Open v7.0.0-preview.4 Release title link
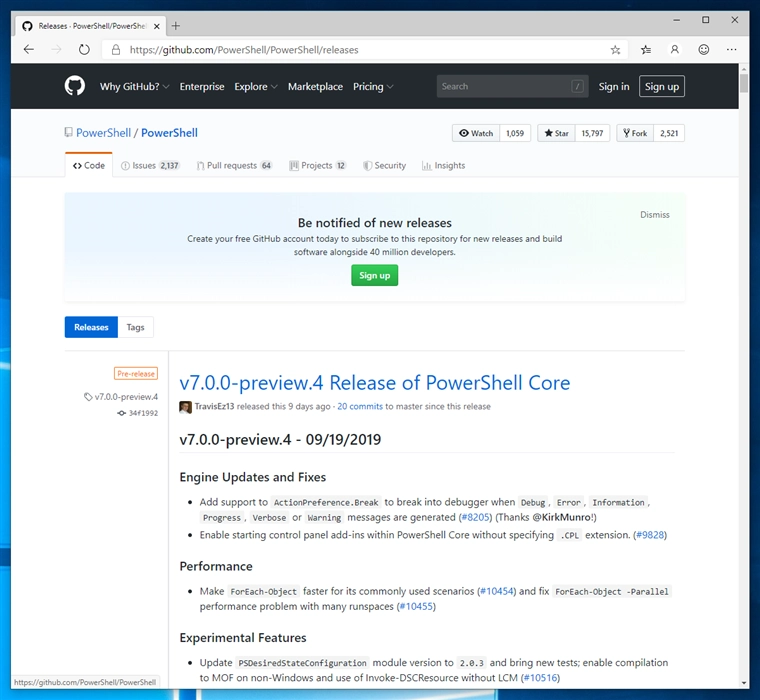 coord(375,382)
